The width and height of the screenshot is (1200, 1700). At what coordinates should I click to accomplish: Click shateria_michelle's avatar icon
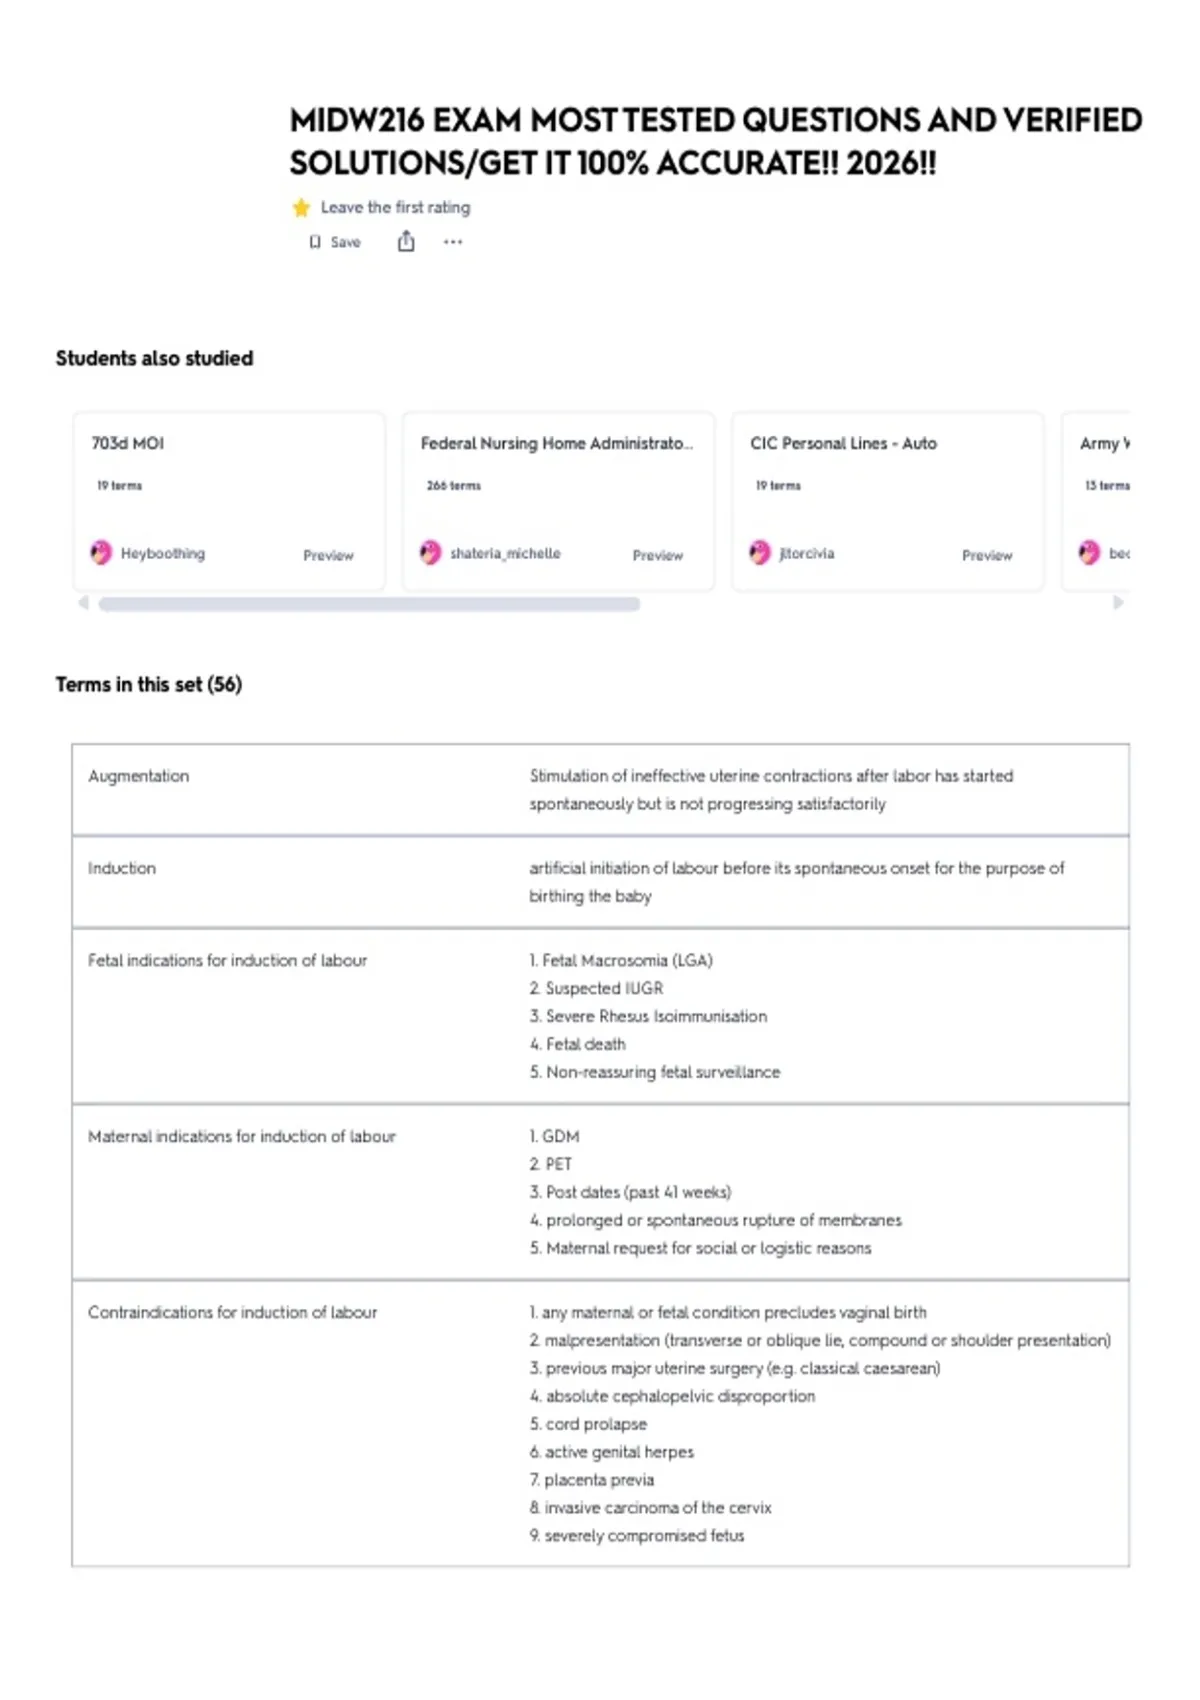[430, 553]
